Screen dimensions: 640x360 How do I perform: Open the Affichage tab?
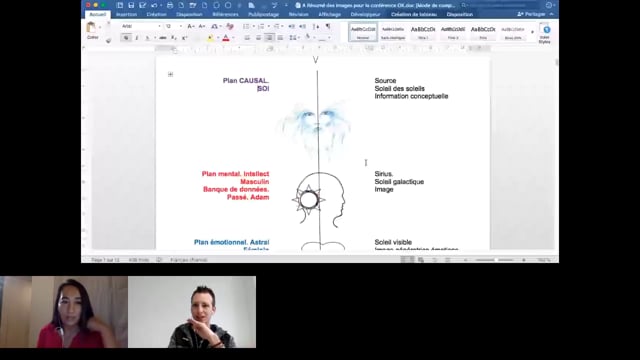pos(329,14)
